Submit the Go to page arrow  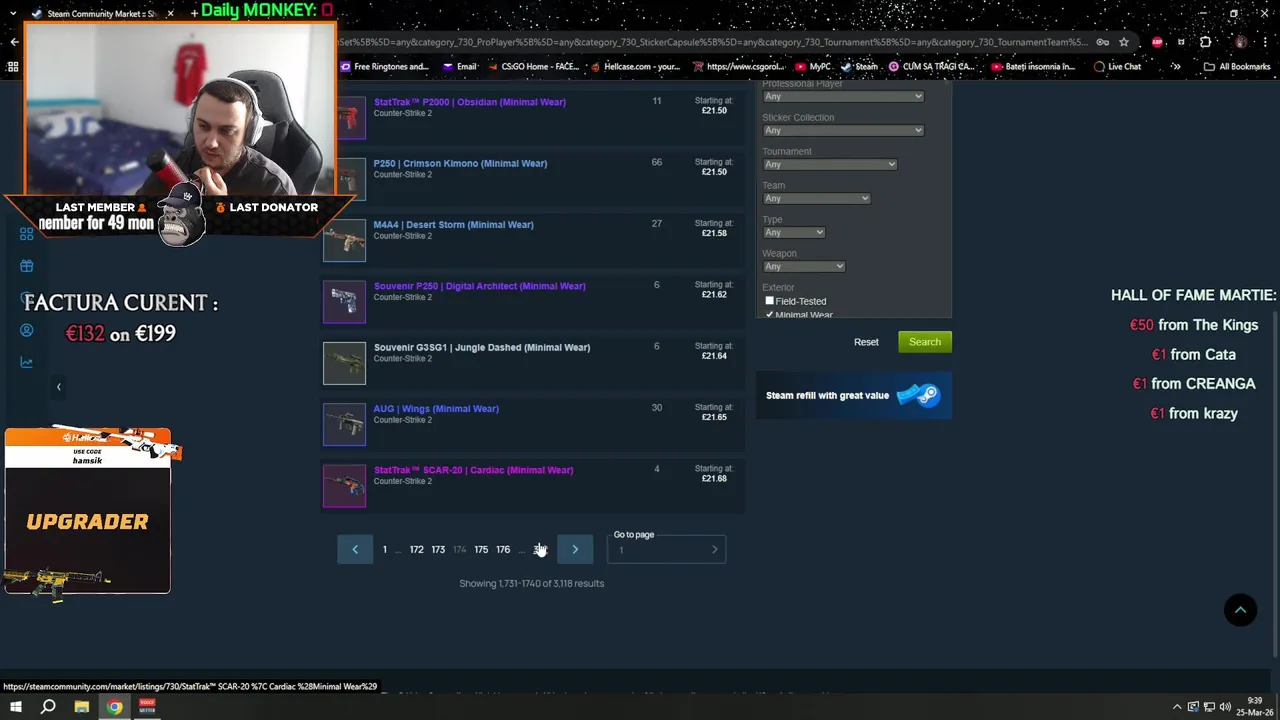(715, 550)
